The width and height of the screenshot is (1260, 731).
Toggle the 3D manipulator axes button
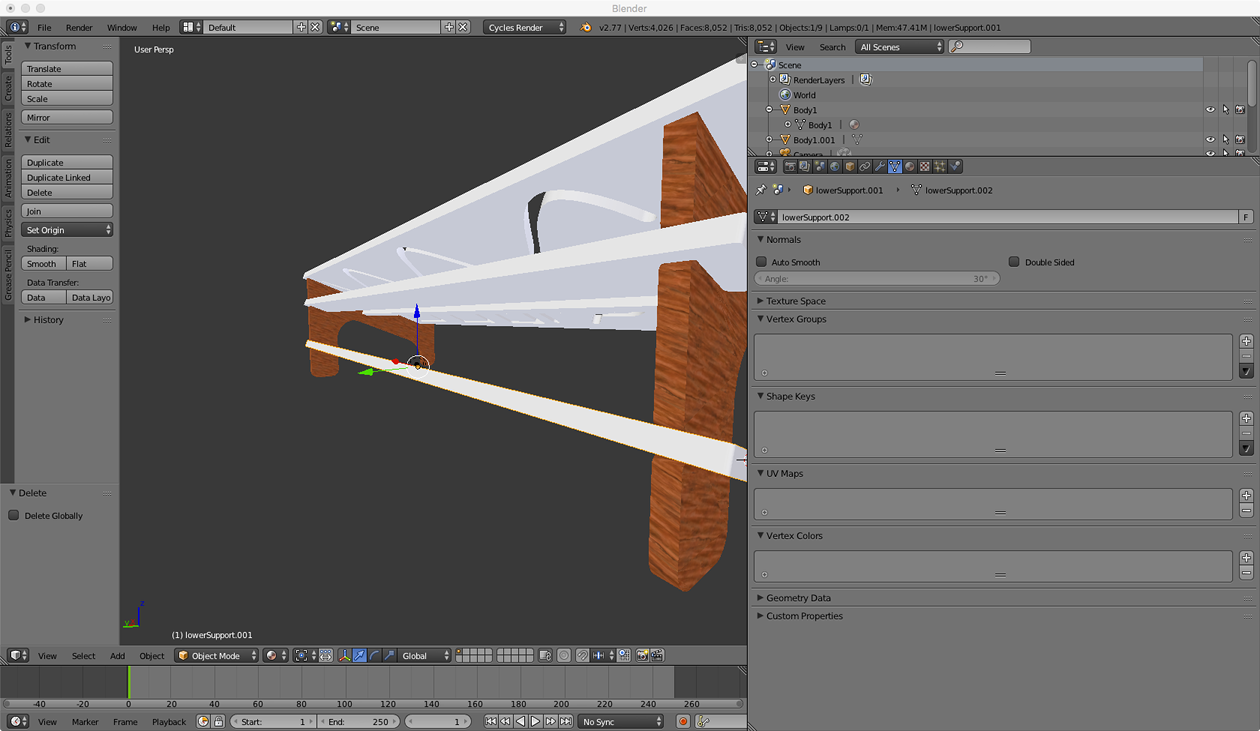click(345, 656)
